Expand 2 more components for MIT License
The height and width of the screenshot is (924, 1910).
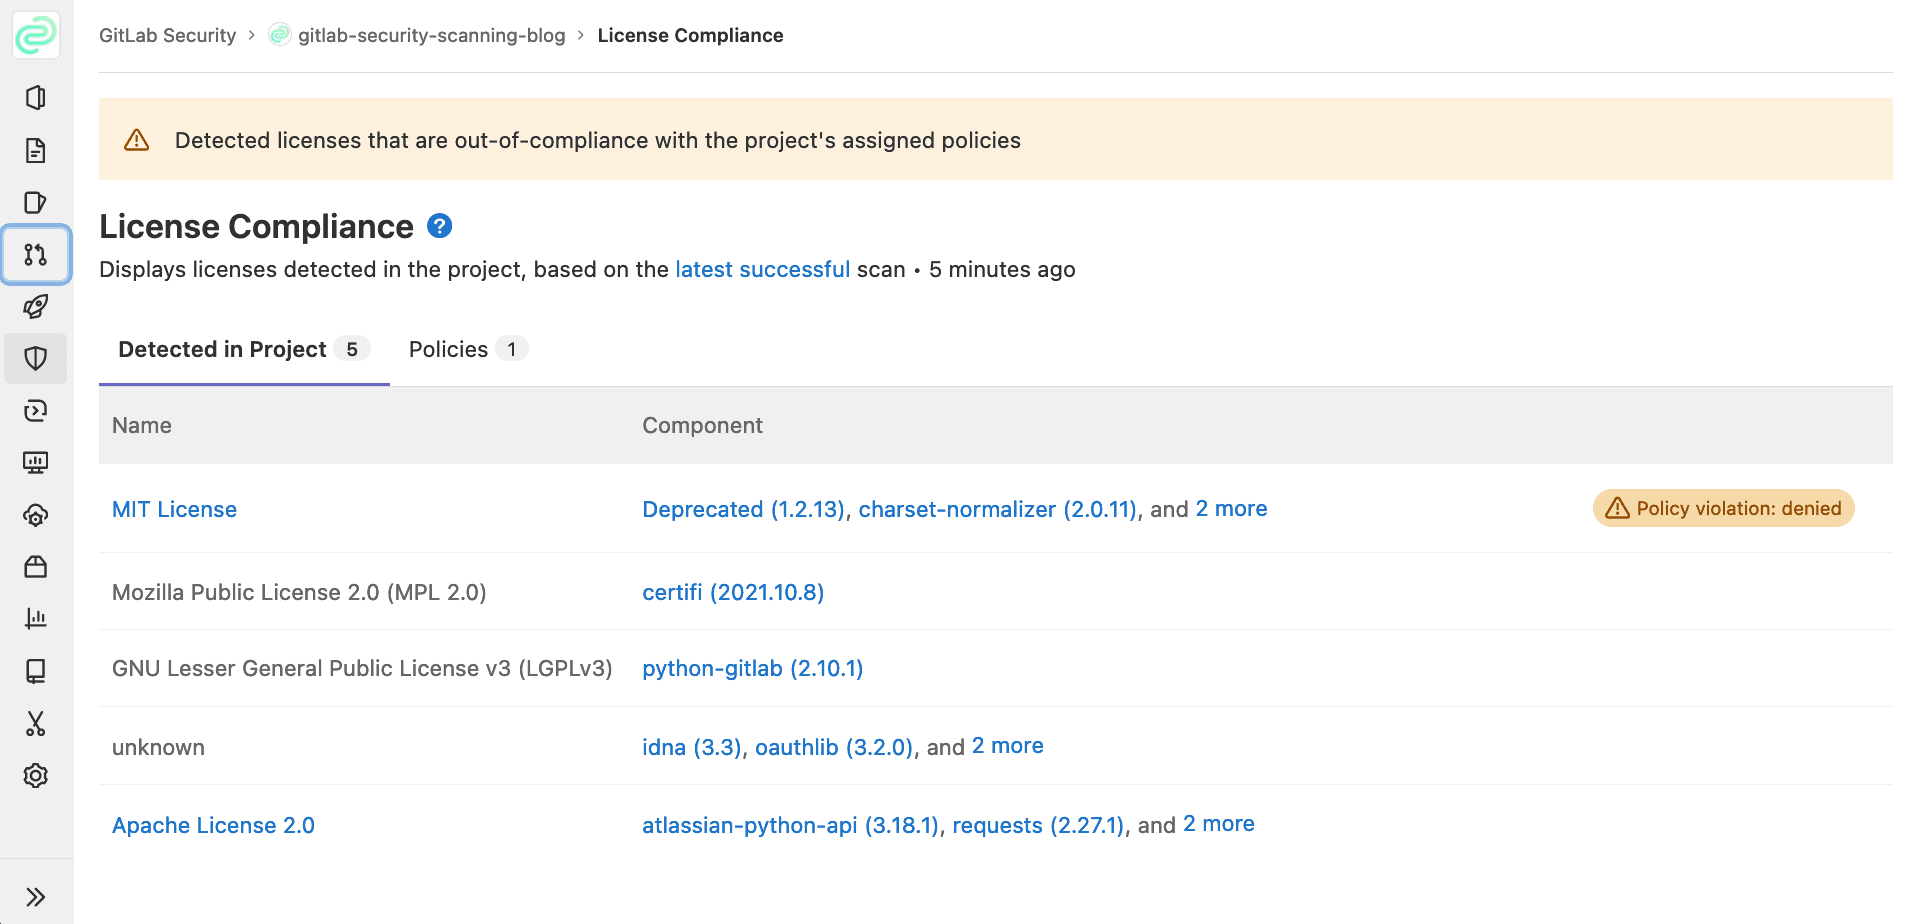[x=1231, y=509]
